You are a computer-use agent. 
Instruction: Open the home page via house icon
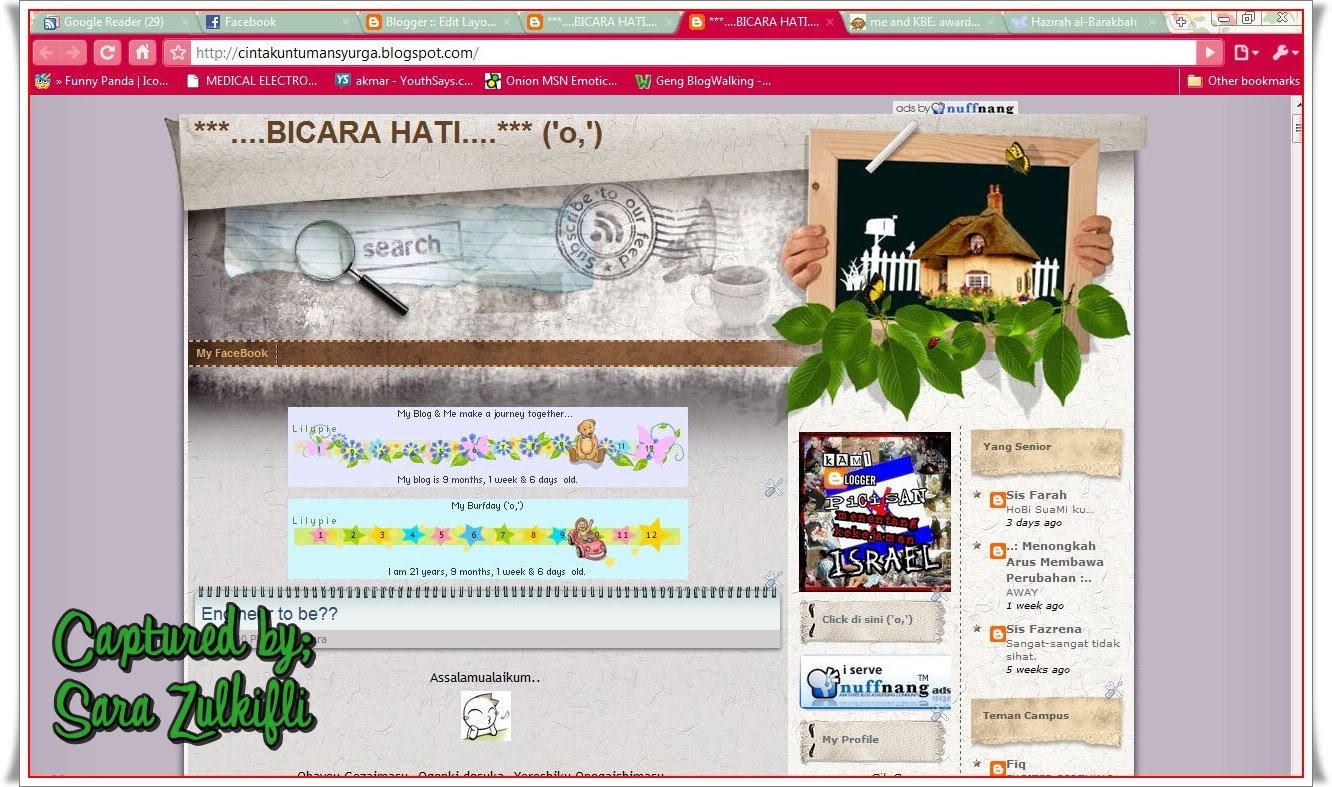pos(142,53)
